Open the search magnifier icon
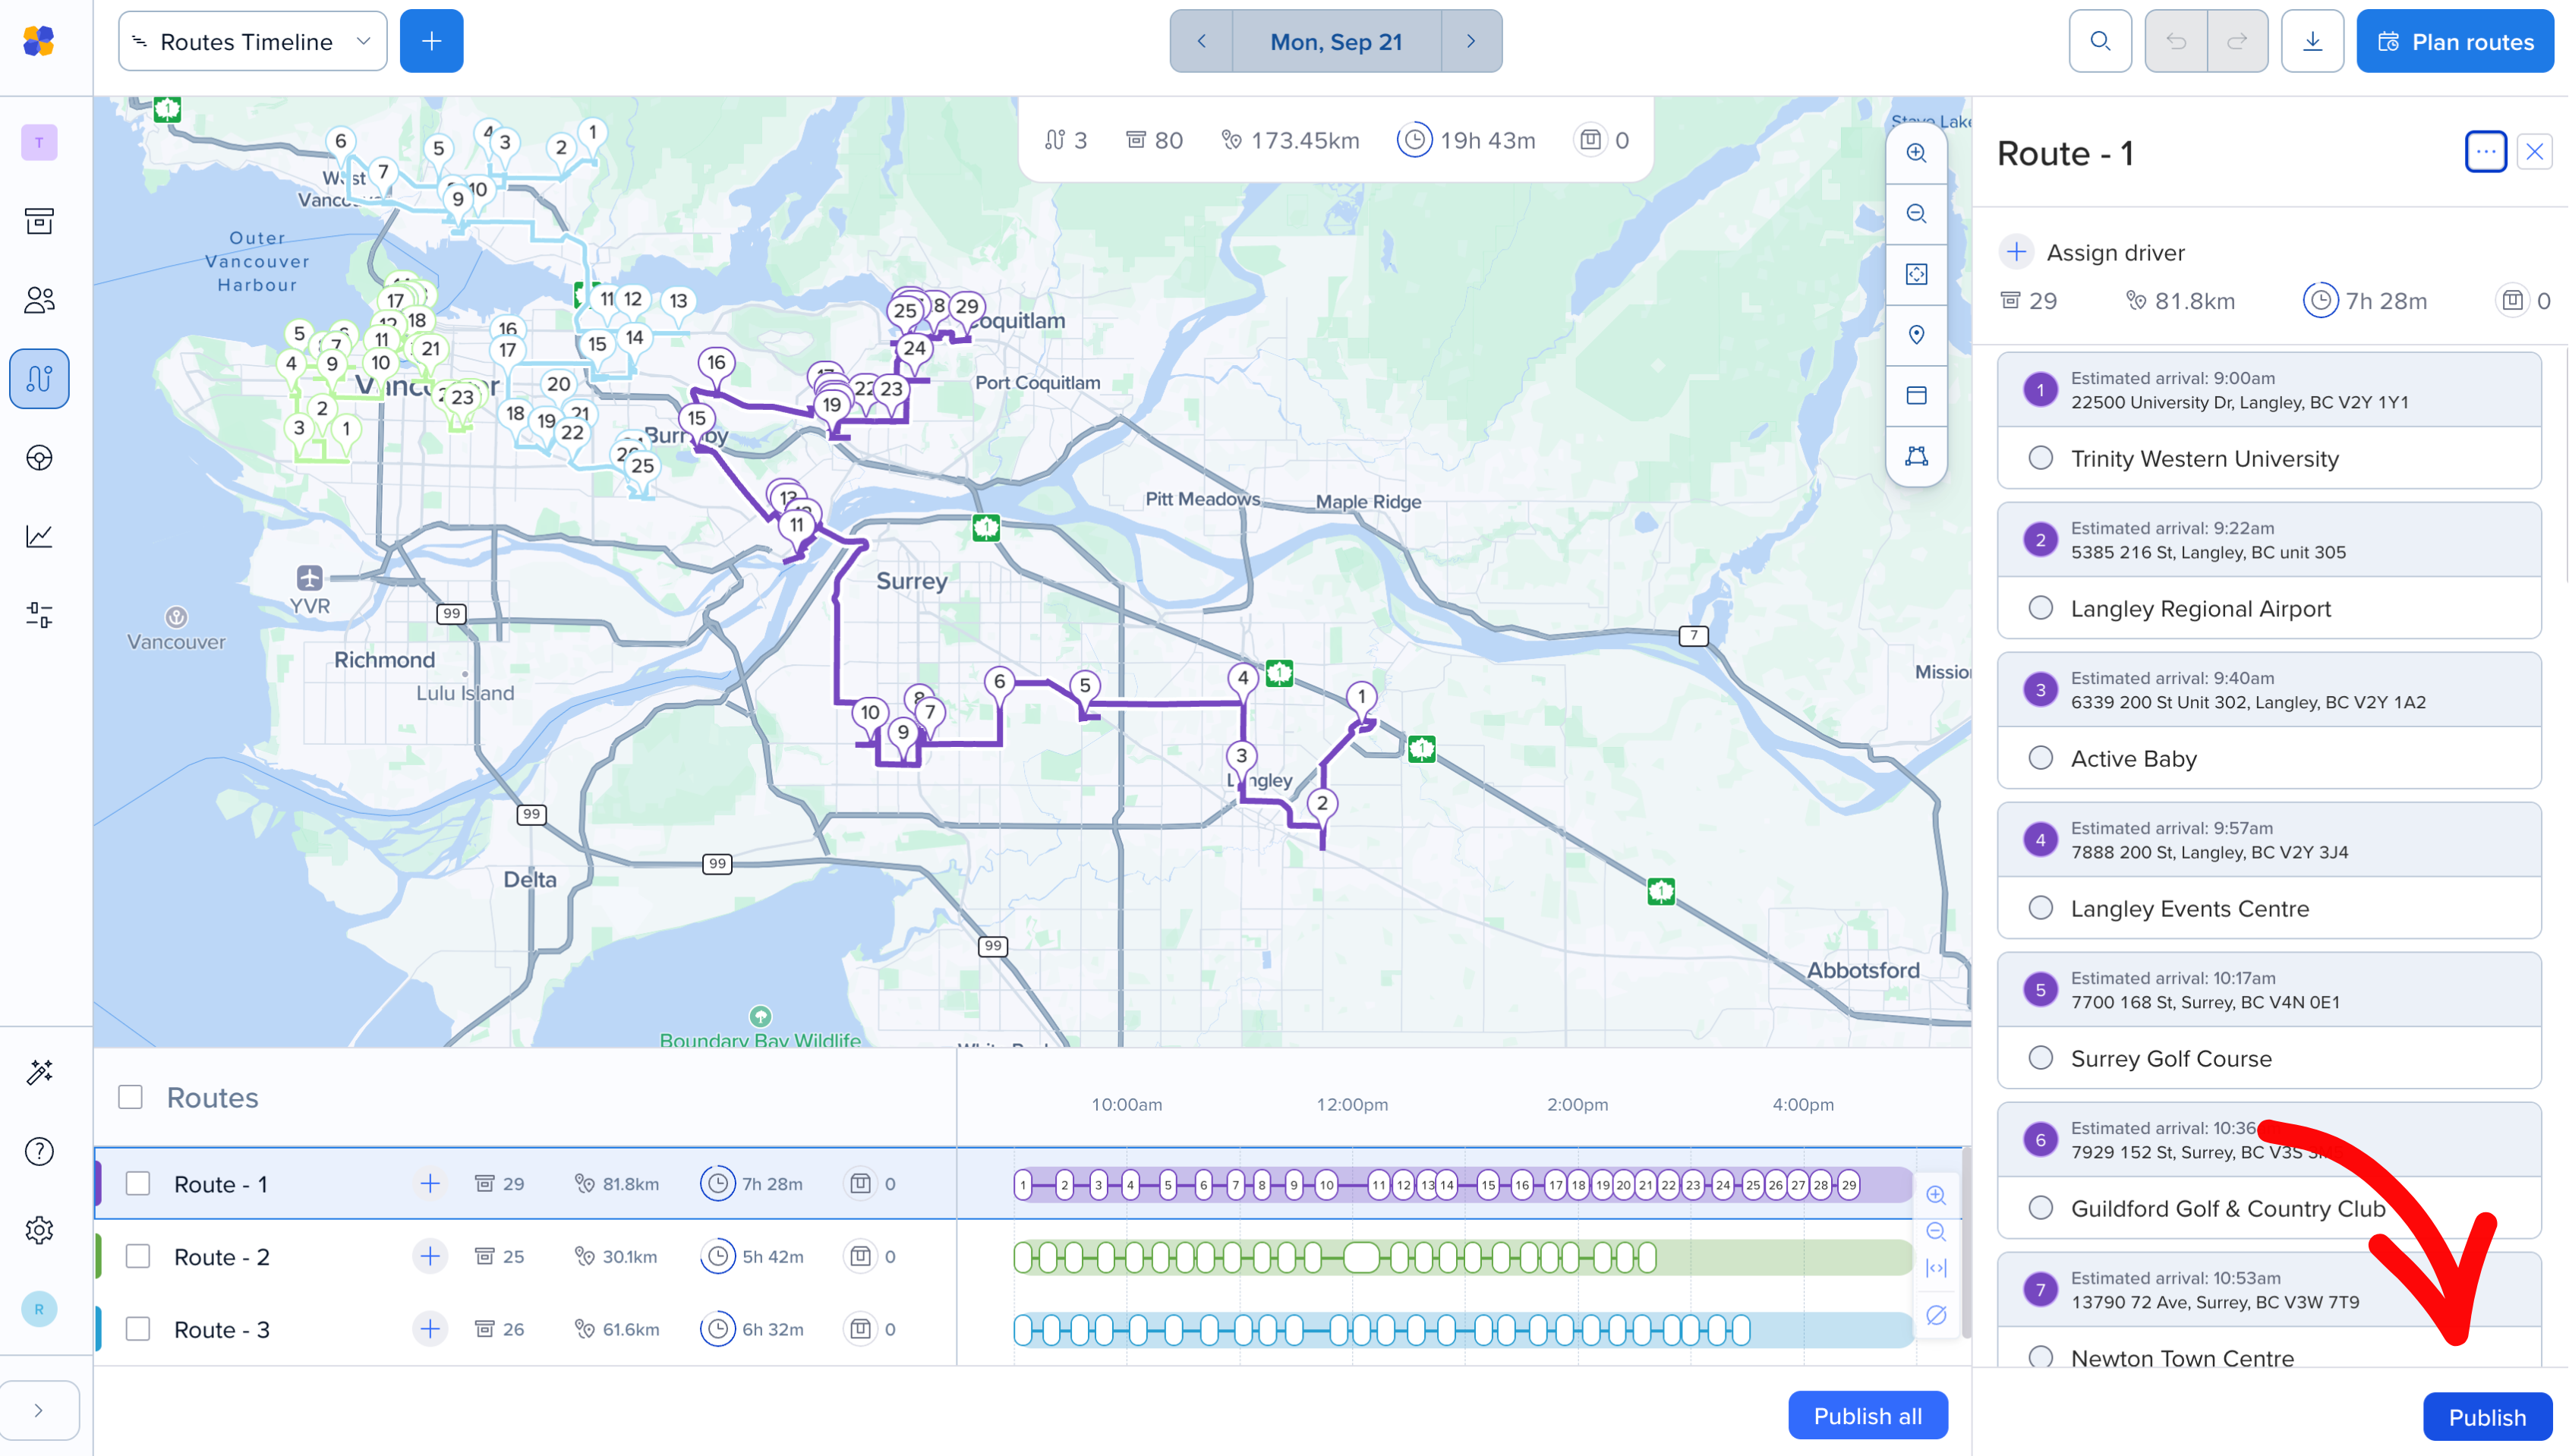The height and width of the screenshot is (1456, 2569). (x=2099, y=41)
